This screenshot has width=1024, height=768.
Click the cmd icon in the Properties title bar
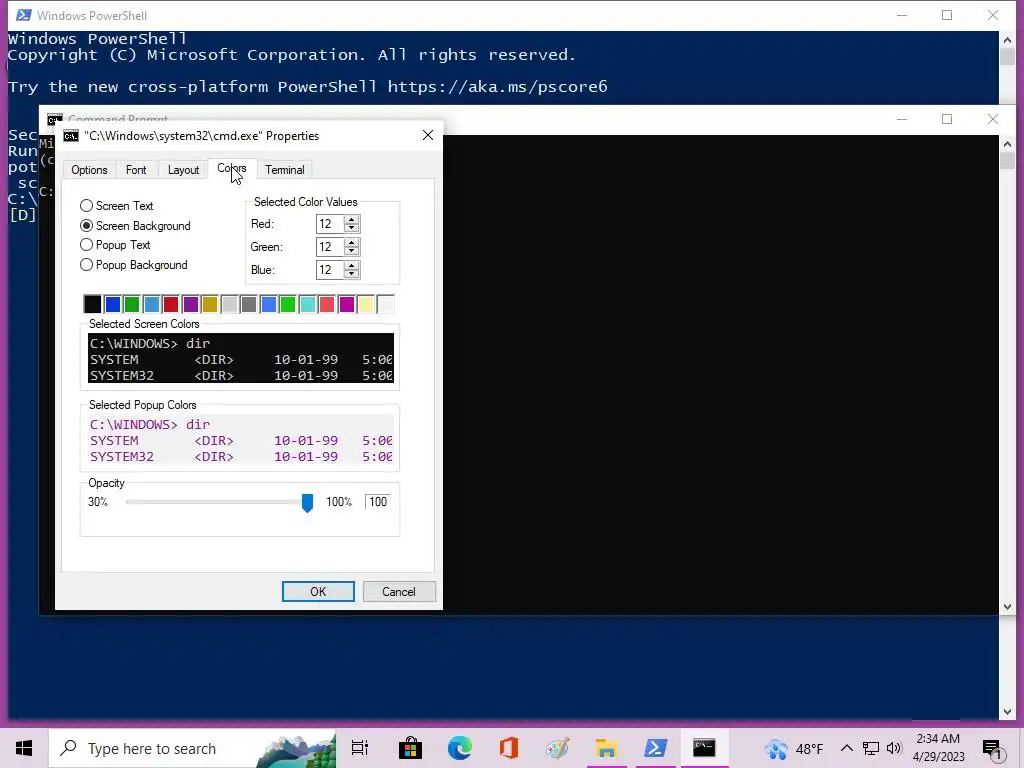click(71, 136)
